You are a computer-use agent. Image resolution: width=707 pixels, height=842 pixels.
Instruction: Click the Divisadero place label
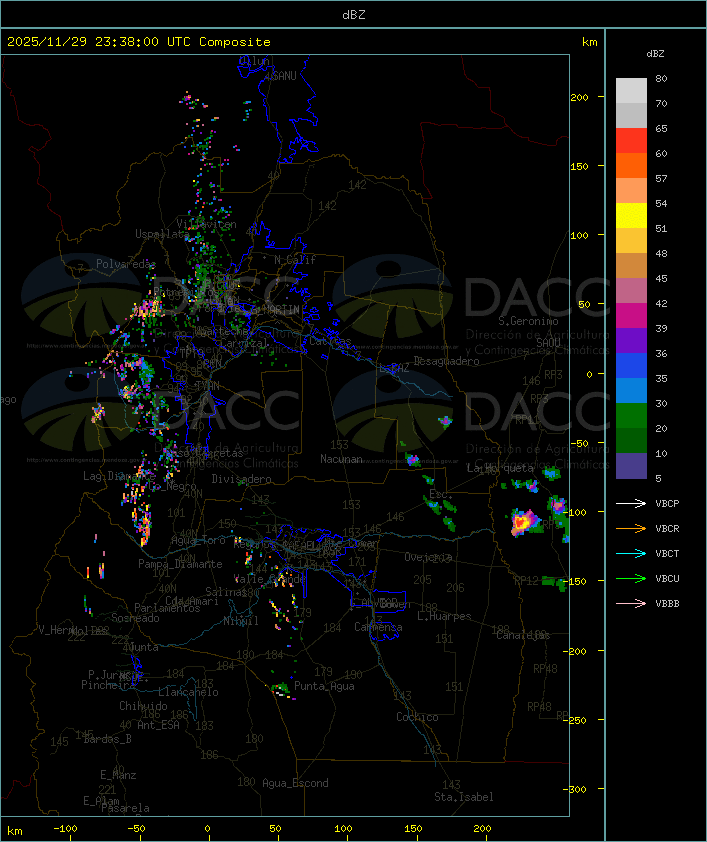pos(242,478)
